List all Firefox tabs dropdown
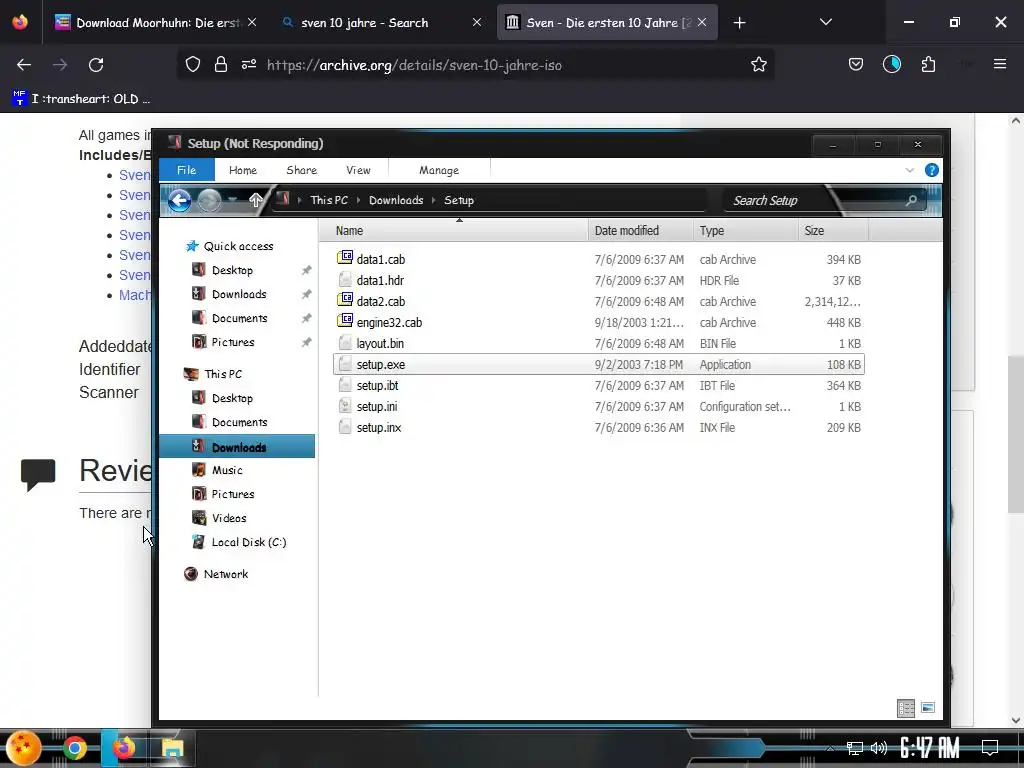1024x768 pixels. [x=825, y=22]
